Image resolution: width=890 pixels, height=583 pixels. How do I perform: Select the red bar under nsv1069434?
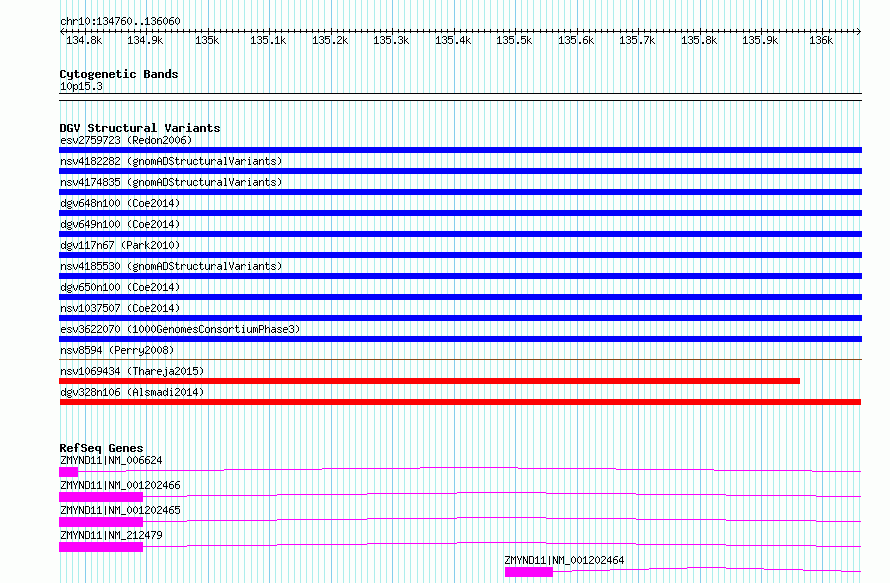(430, 381)
